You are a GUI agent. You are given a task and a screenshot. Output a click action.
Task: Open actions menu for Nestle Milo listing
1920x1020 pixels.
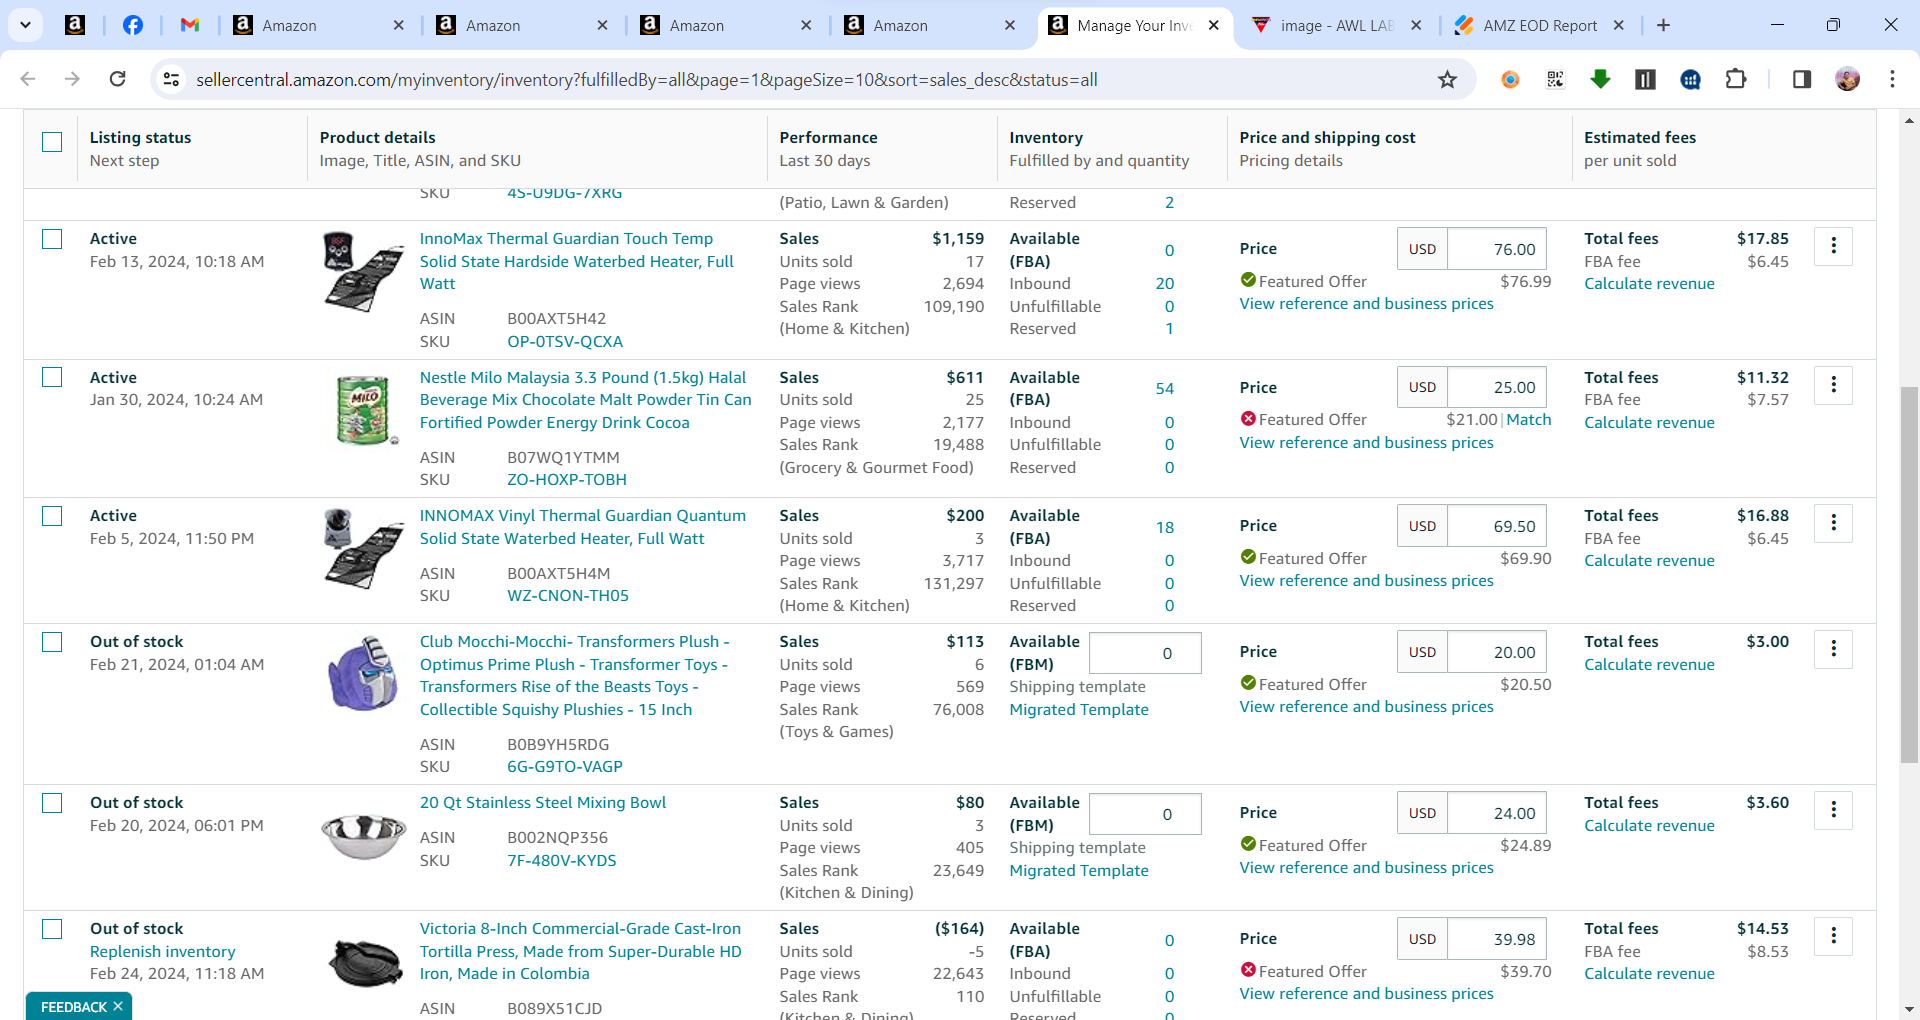coord(1833,385)
